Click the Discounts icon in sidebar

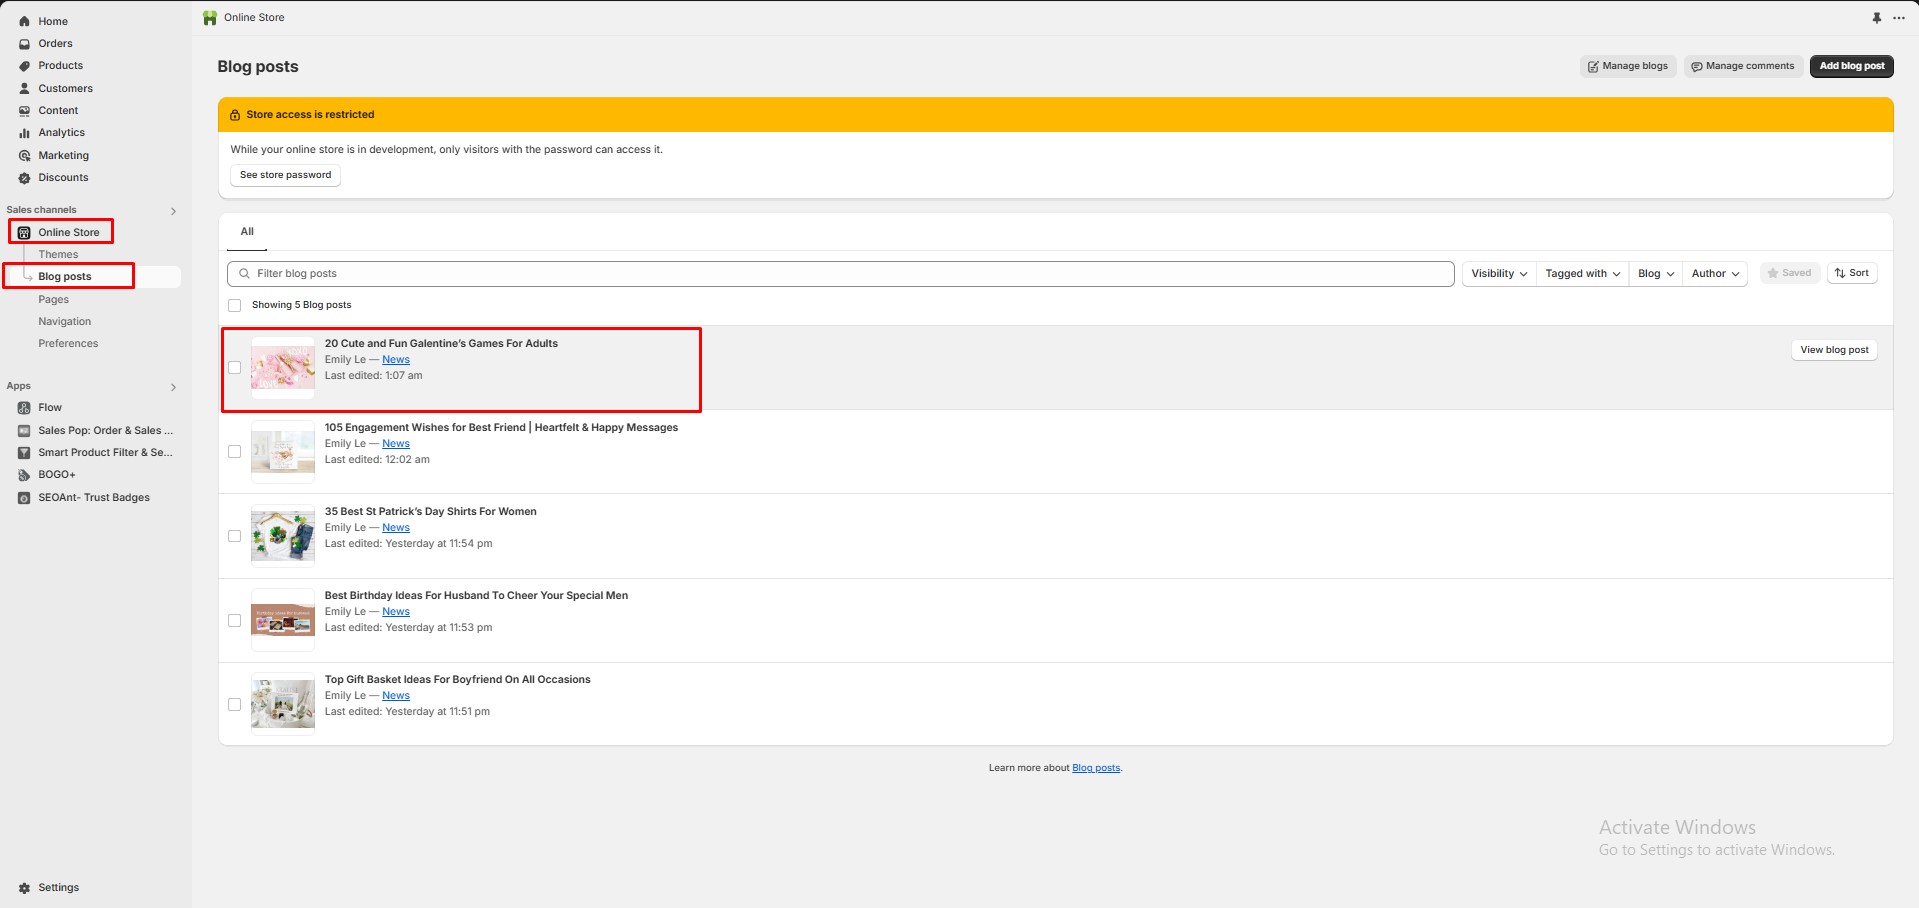coord(24,178)
